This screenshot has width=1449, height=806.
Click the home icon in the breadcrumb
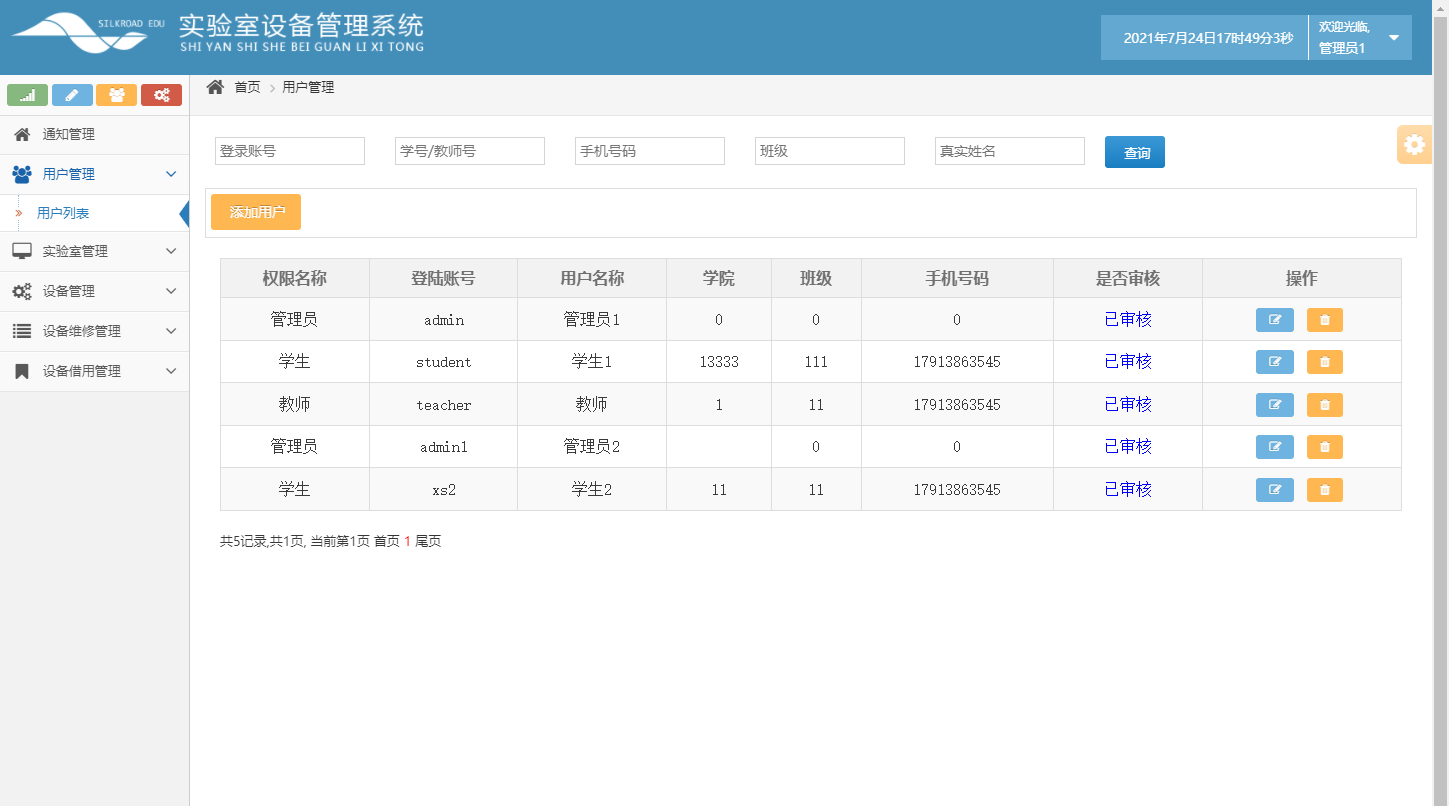click(214, 87)
